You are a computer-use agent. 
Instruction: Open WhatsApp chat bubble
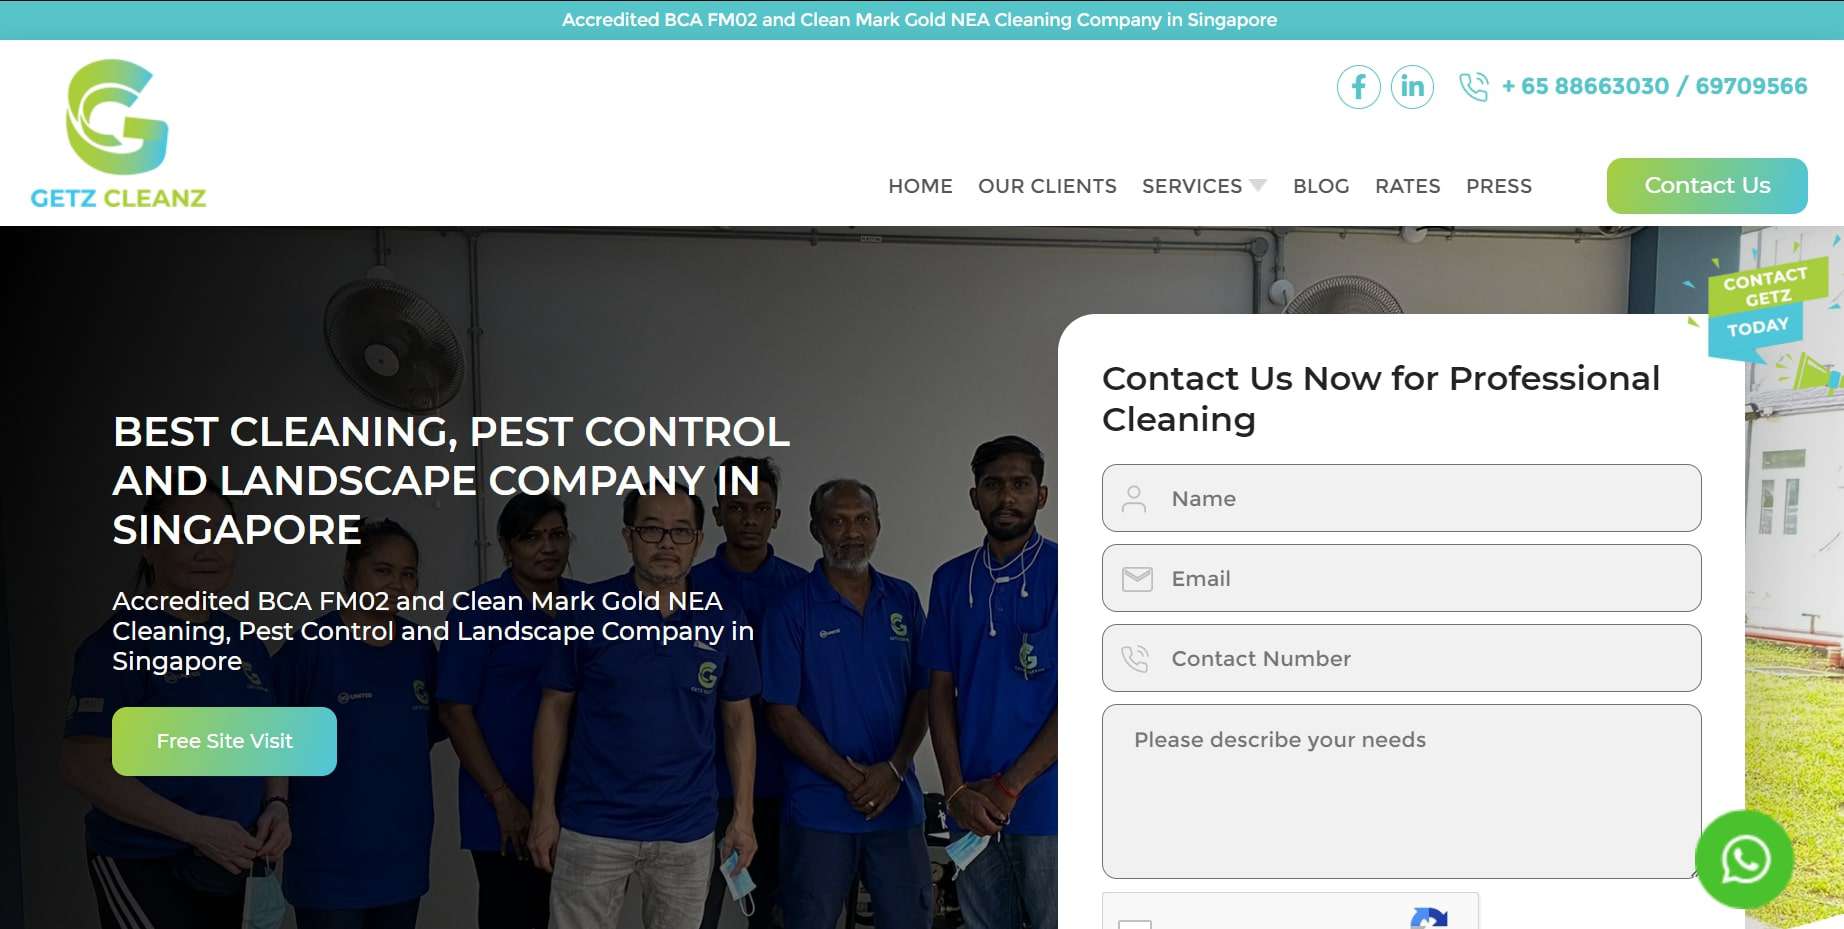(x=1745, y=859)
